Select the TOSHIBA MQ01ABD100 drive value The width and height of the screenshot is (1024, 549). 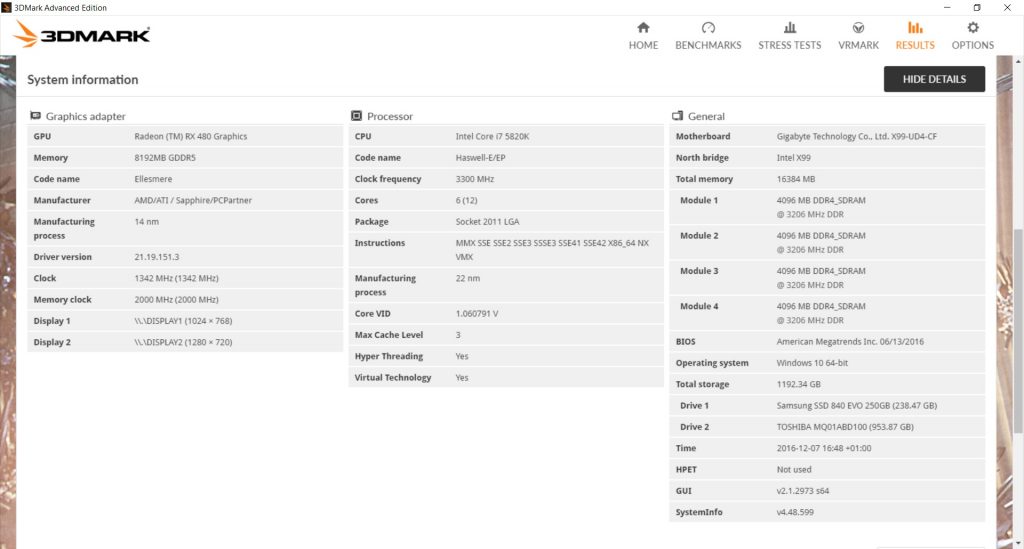coord(845,427)
